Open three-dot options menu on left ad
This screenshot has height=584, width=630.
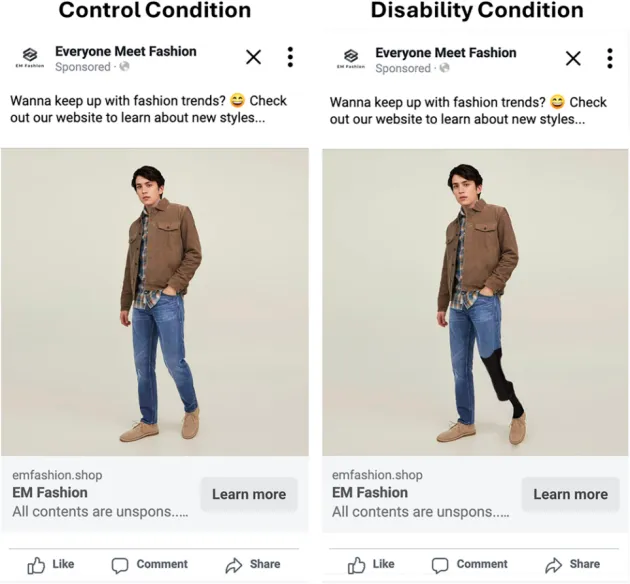click(x=290, y=57)
